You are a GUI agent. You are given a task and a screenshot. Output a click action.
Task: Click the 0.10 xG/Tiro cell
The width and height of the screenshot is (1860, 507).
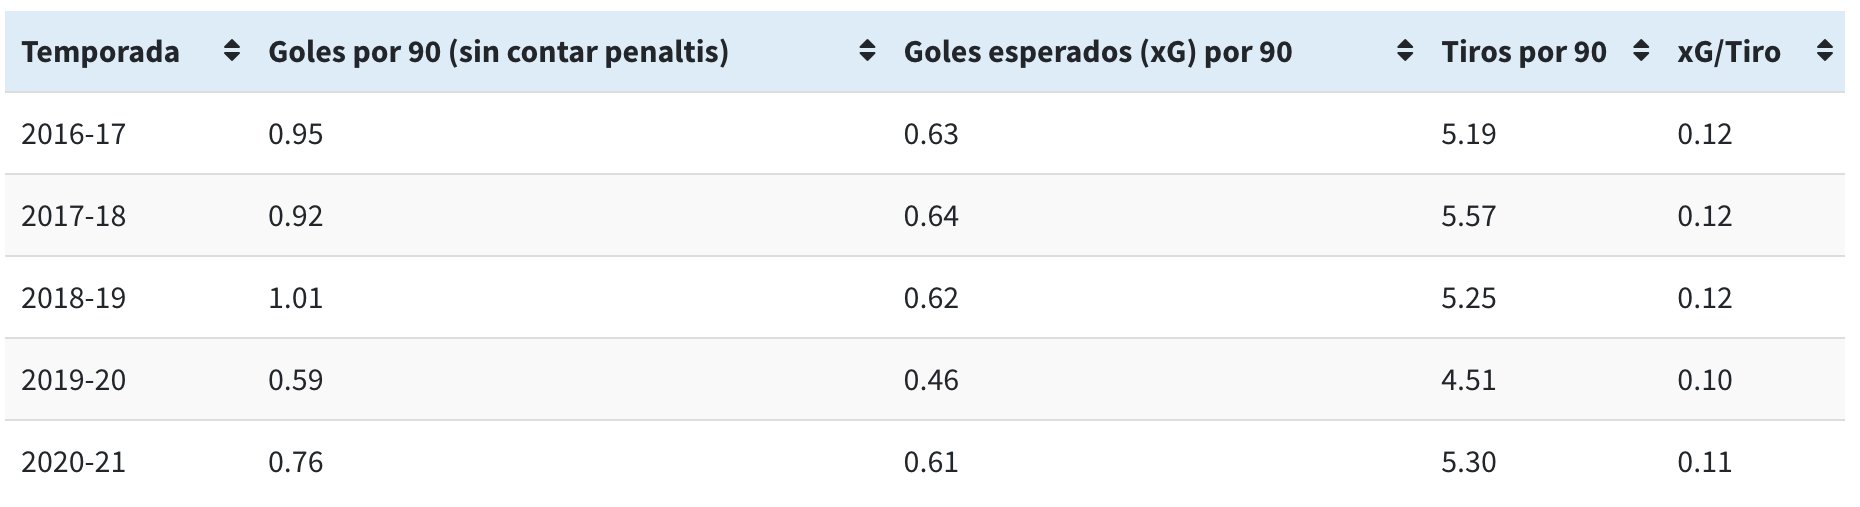click(x=1704, y=380)
